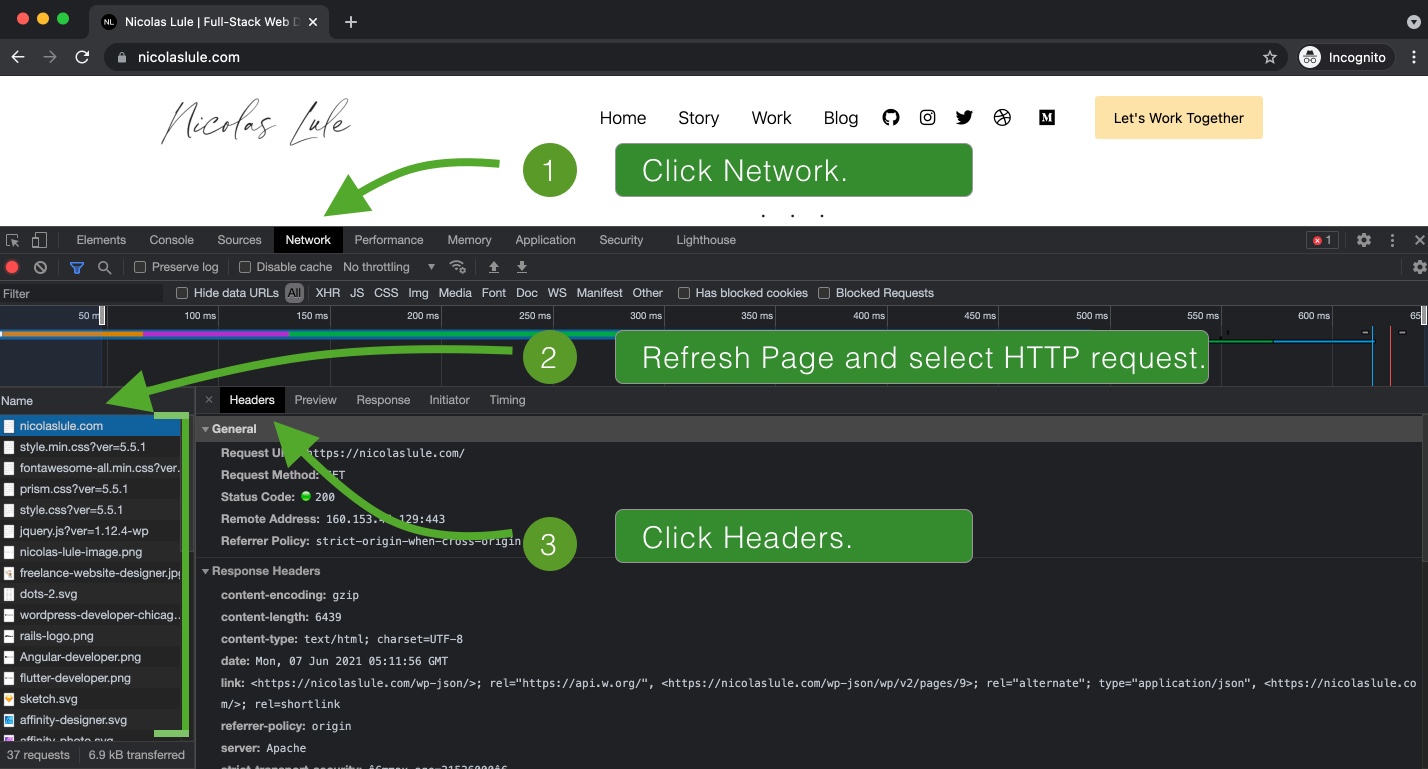This screenshot has width=1428, height=769.
Task: Check Has blocked cookies
Action: pyautogui.click(x=684, y=293)
